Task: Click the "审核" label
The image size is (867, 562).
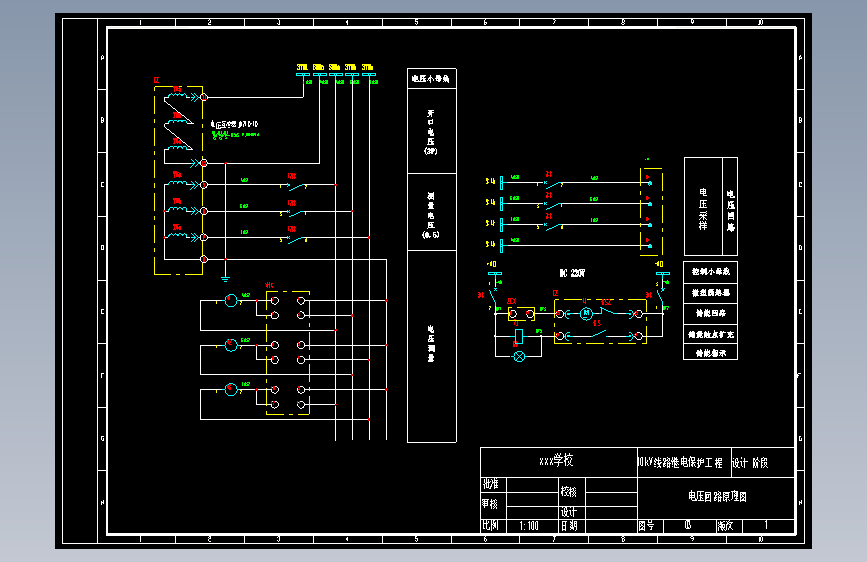Action: click(490, 504)
